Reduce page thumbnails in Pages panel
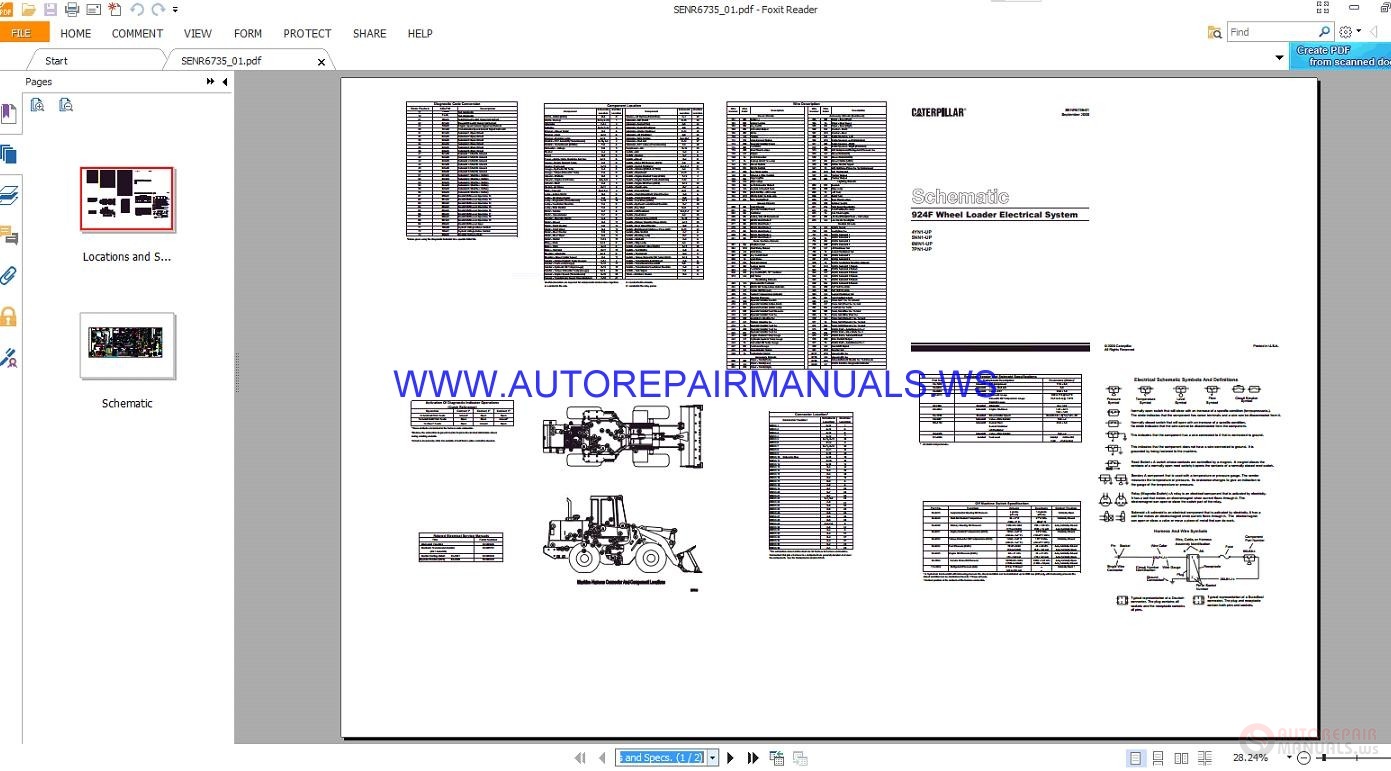 click(66, 105)
